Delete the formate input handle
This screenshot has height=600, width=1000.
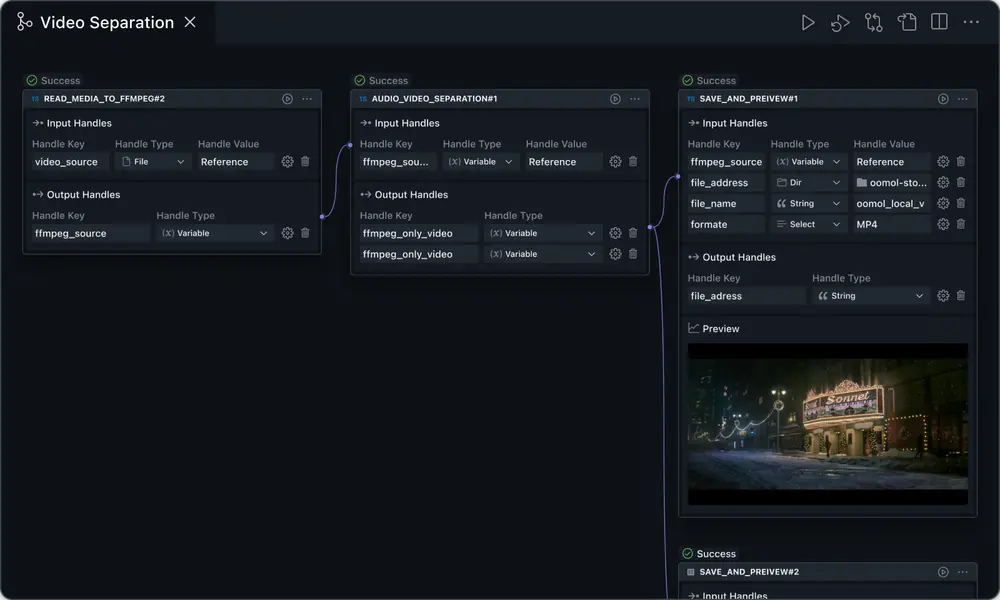[961, 225]
